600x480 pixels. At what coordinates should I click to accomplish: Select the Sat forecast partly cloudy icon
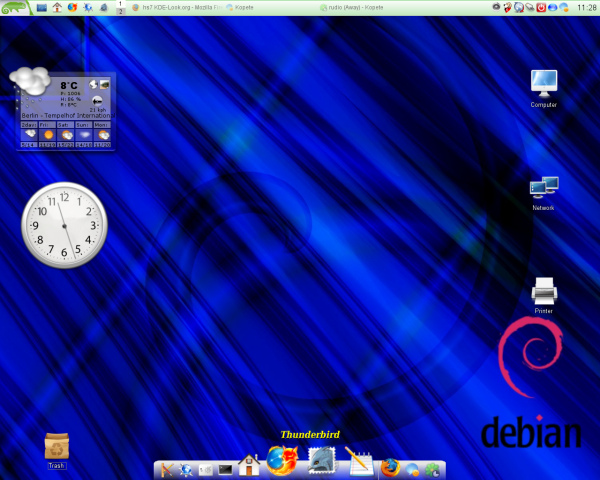click(66, 135)
